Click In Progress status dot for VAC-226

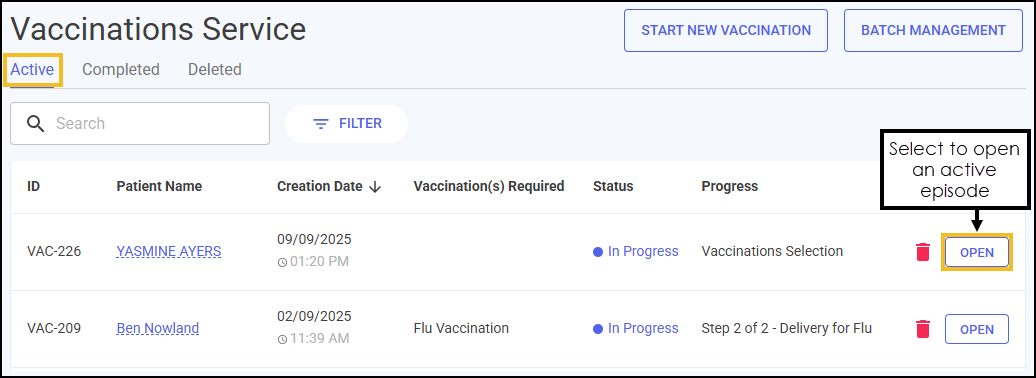click(x=598, y=252)
